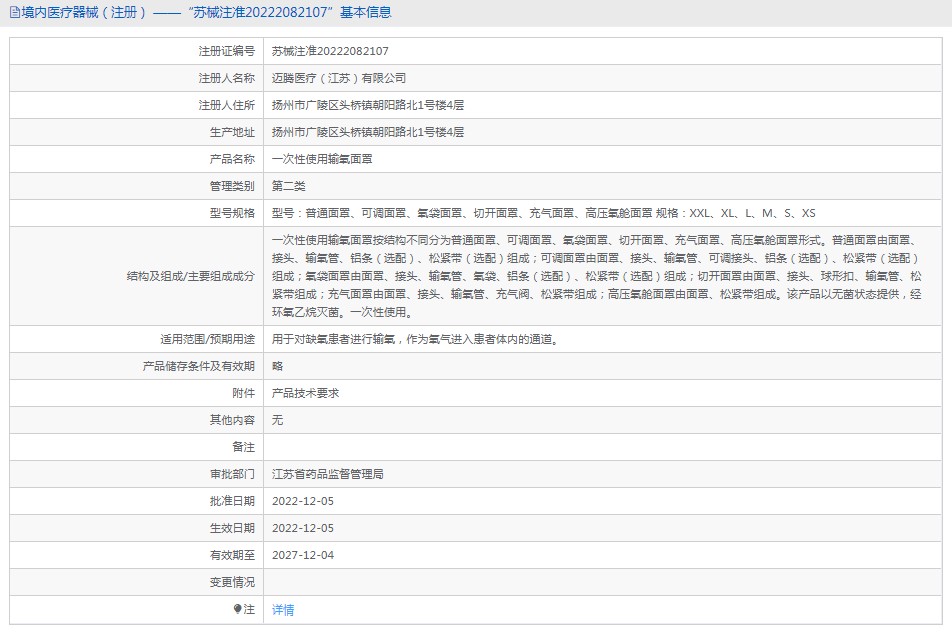Click address value in the 注册人住所 row
This screenshot has height=632, width=952.
coord(368,105)
